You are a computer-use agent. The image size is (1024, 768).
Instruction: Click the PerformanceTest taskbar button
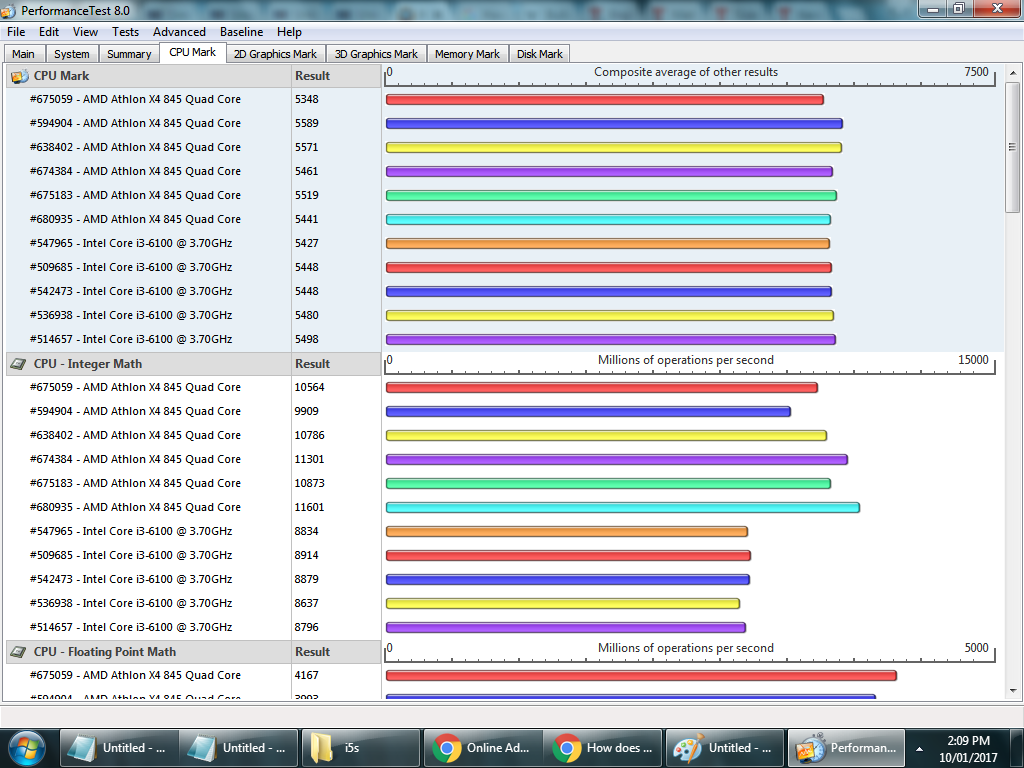click(846, 748)
